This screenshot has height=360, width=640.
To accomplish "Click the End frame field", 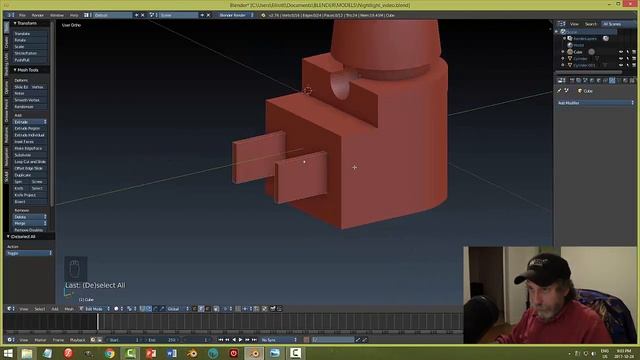I will coord(162,340).
